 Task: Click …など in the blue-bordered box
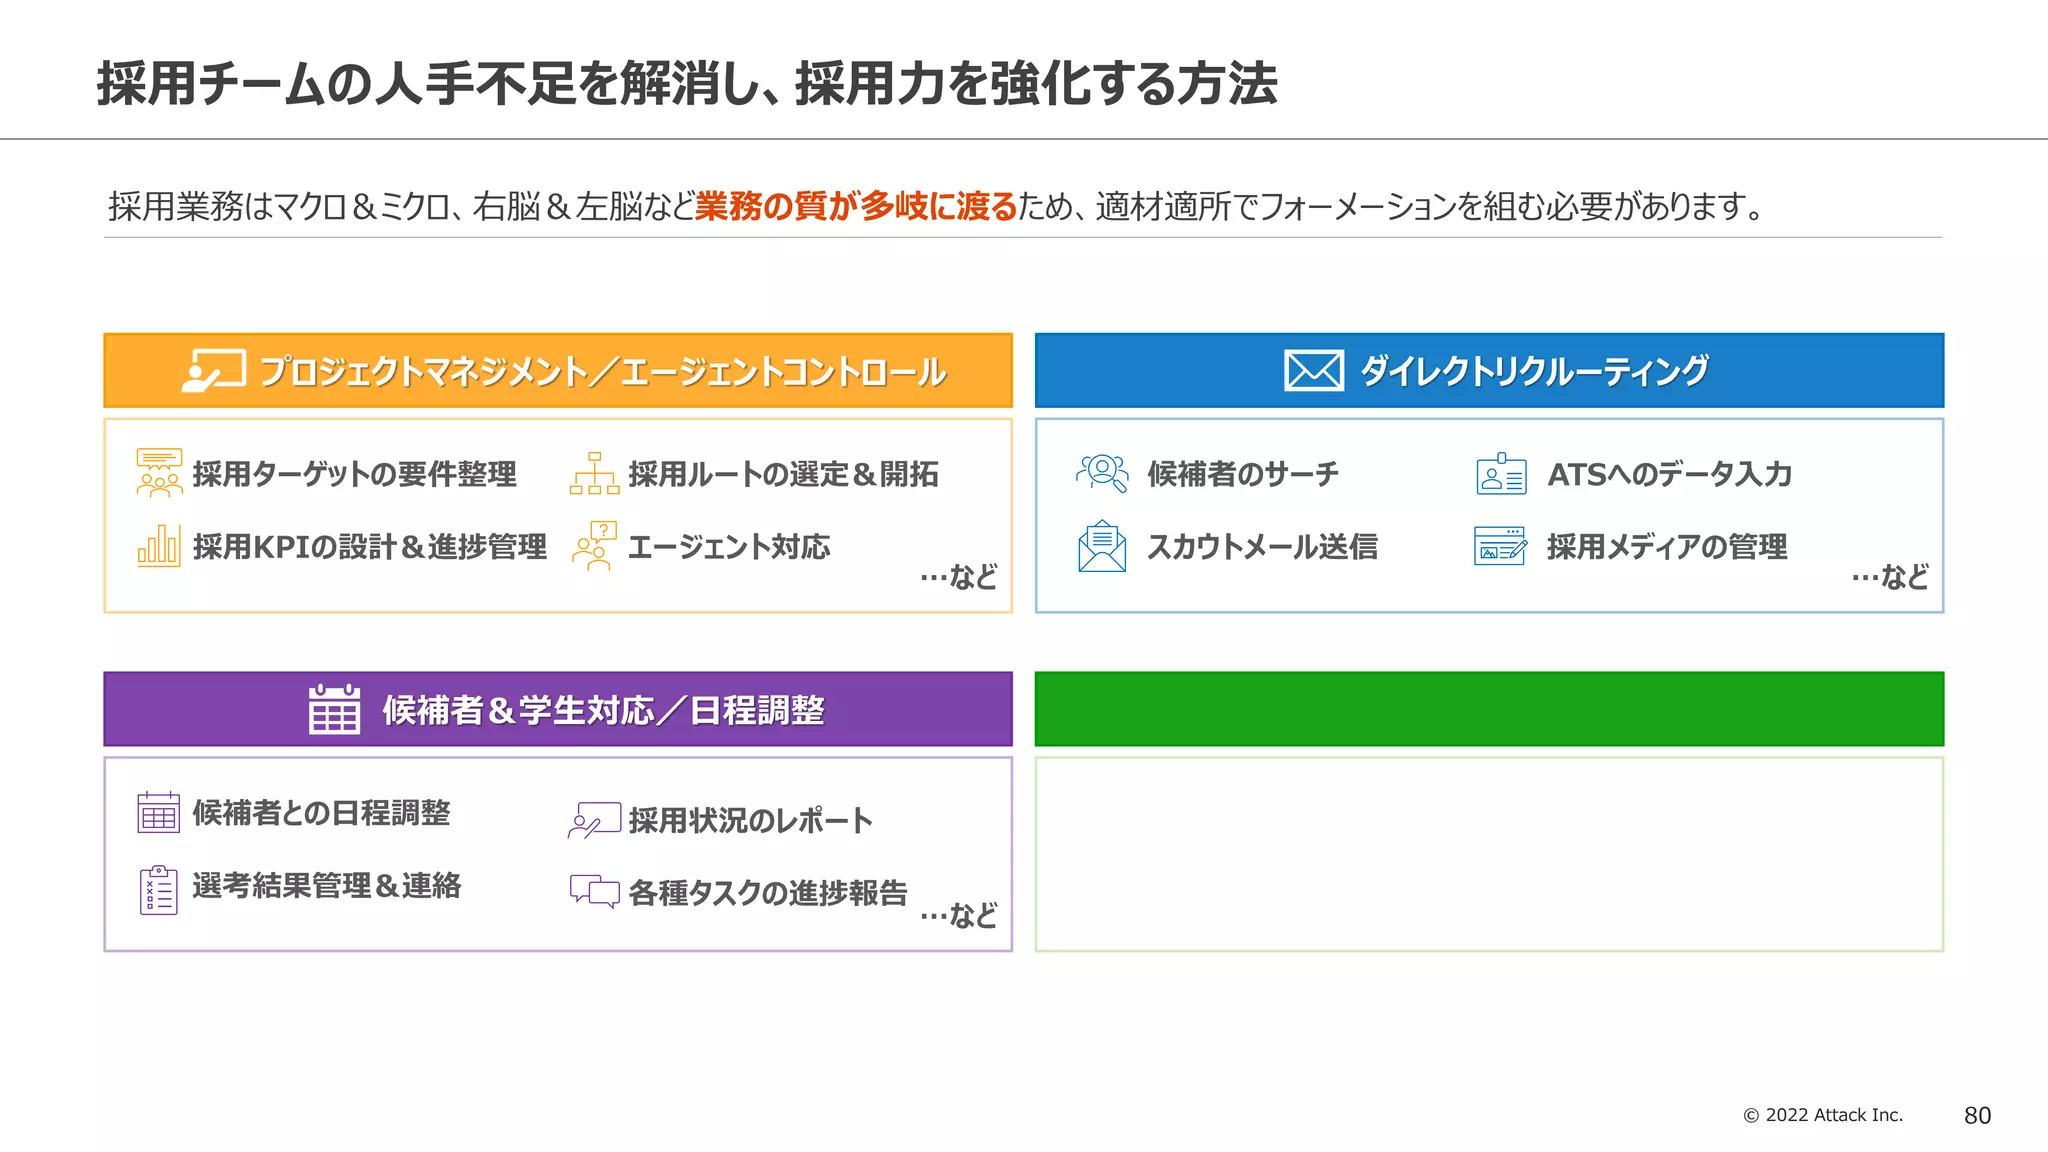point(1890,577)
